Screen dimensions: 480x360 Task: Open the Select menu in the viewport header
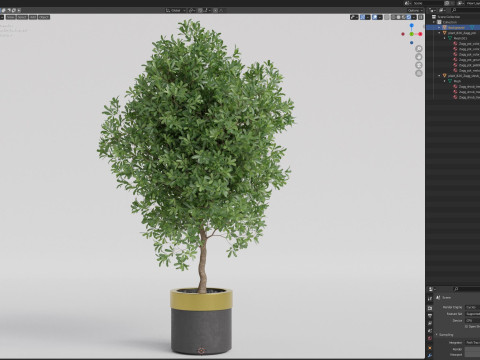point(22,17)
